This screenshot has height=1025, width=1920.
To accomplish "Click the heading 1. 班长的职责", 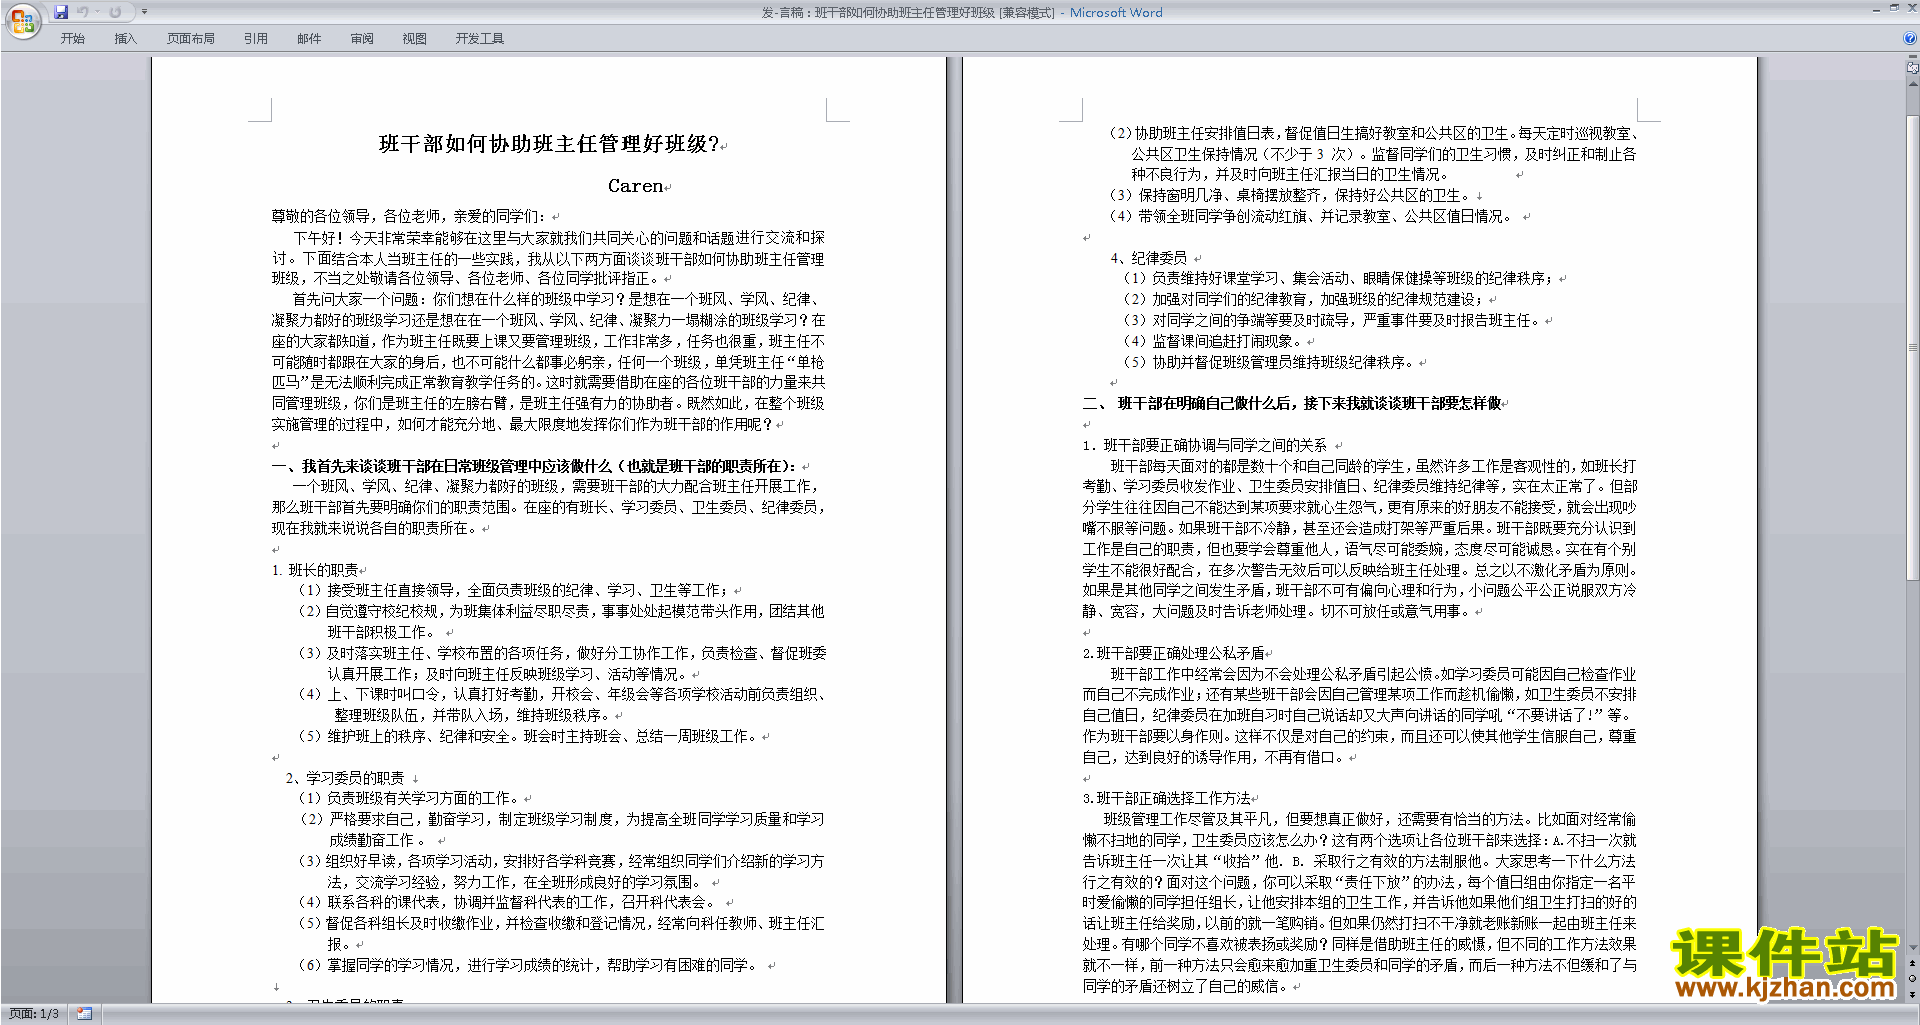I will click(x=315, y=570).
